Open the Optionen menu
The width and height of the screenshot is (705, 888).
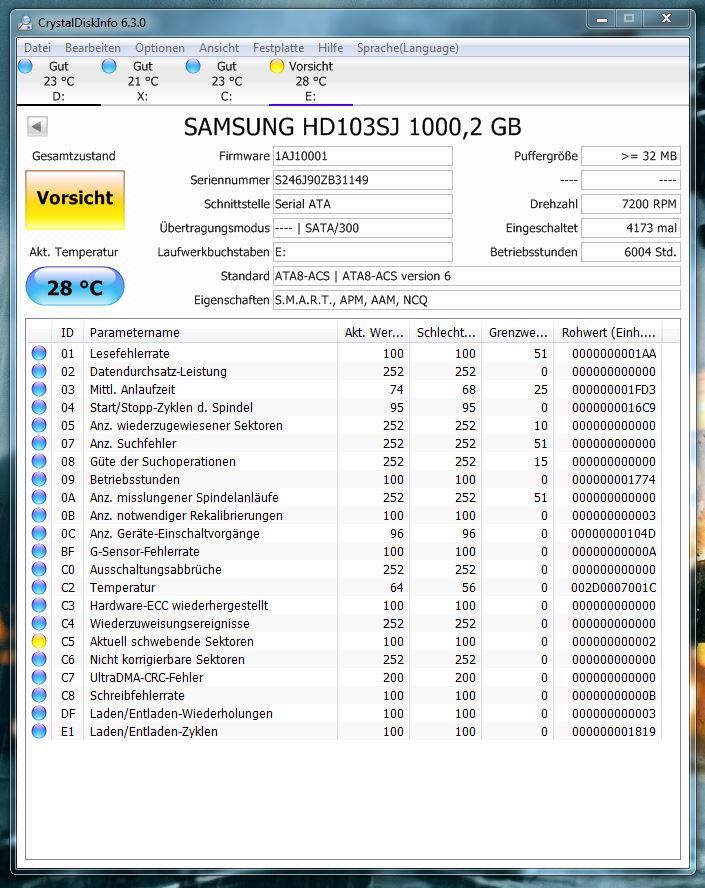160,48
